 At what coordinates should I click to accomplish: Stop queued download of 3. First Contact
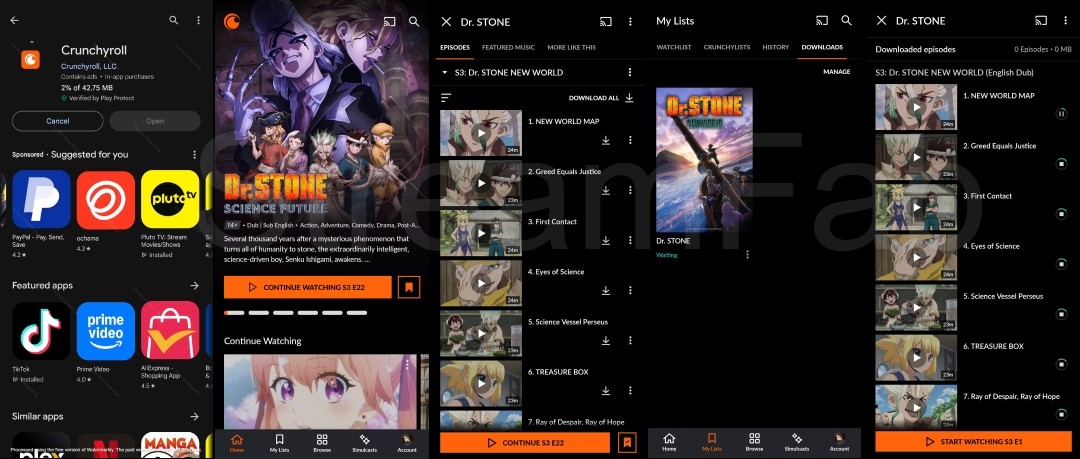pyautogui.click(x=1061, y=214)
